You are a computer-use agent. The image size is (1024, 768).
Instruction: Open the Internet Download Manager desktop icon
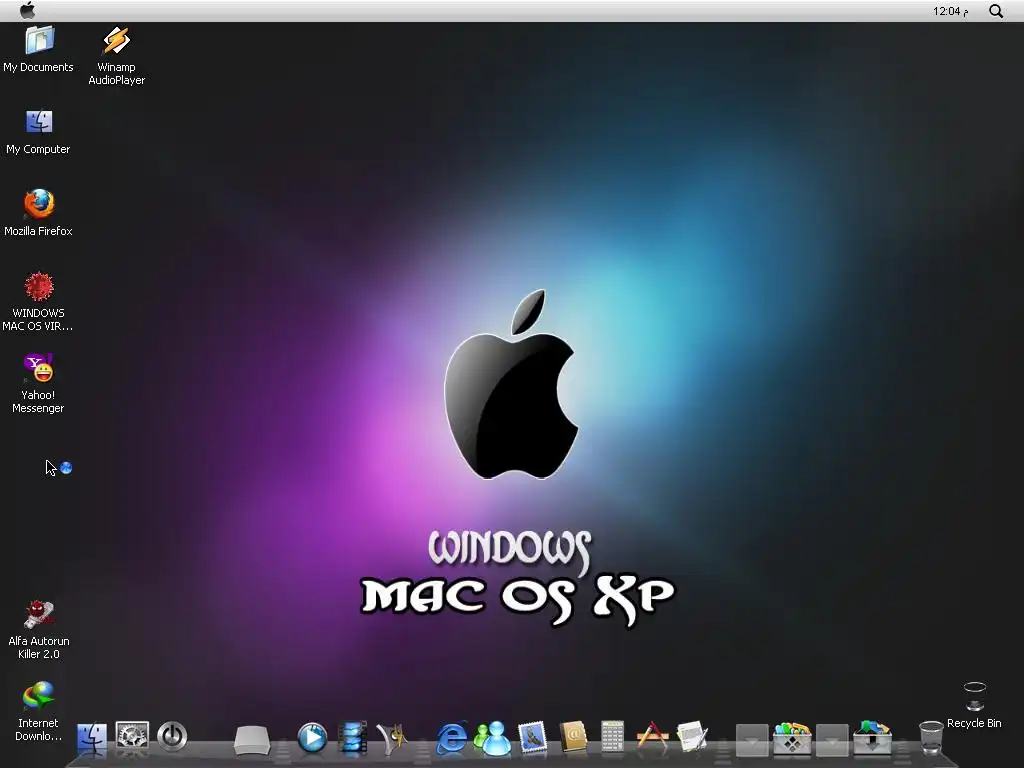coord(39,712)
